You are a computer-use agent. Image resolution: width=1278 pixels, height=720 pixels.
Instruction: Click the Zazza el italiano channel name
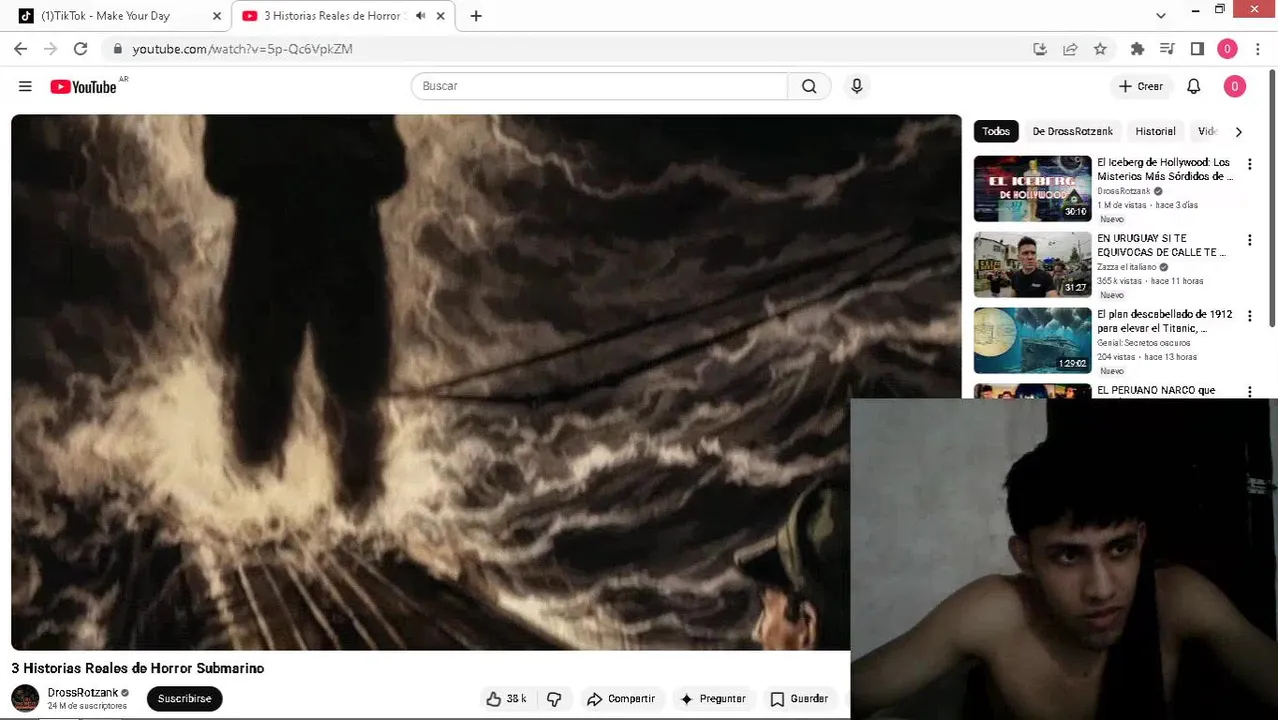click(1127, 267)
